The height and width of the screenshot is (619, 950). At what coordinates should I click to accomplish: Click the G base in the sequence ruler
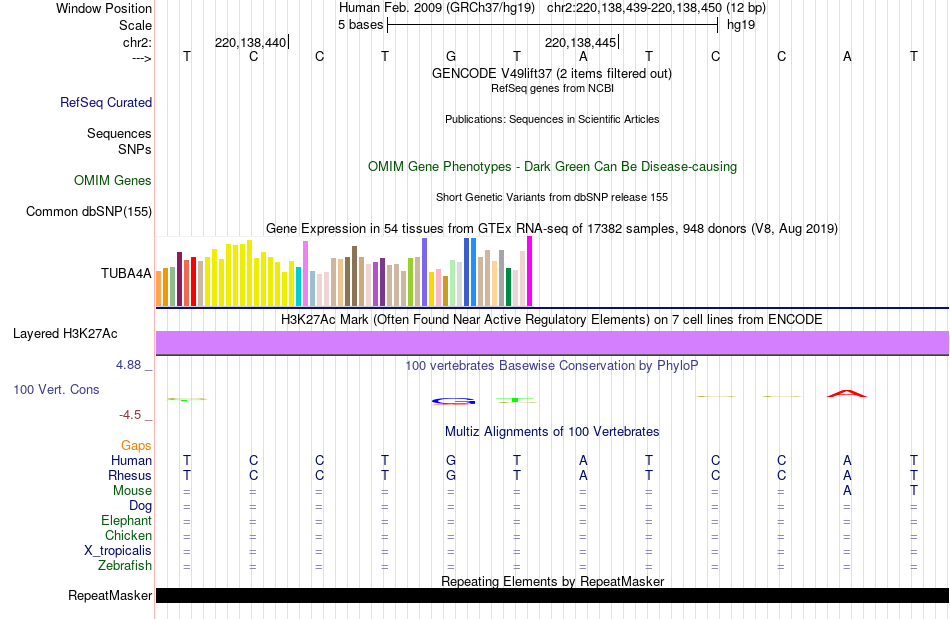[x=451, y=56]
